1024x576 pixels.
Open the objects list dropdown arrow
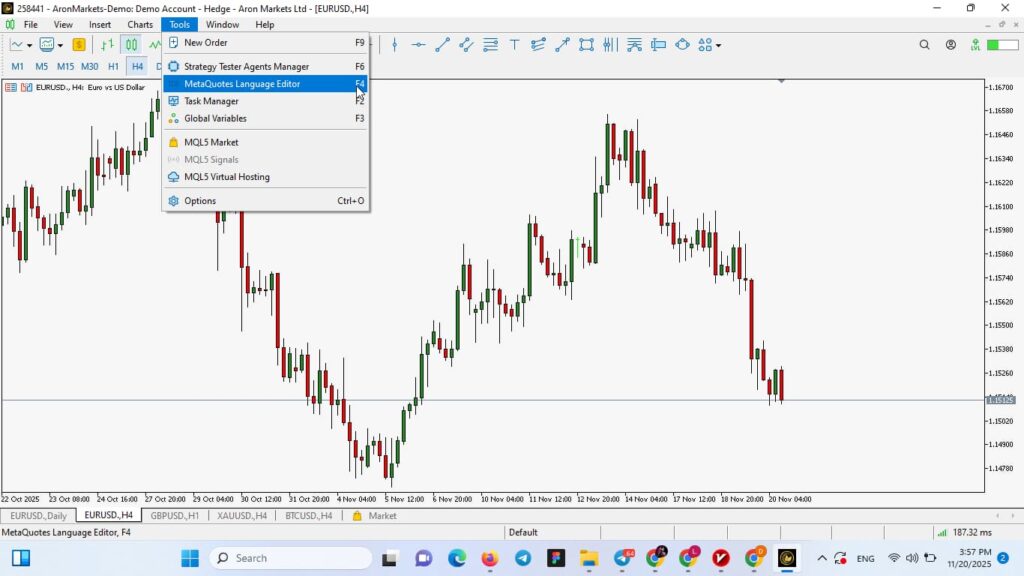(718, 45)
